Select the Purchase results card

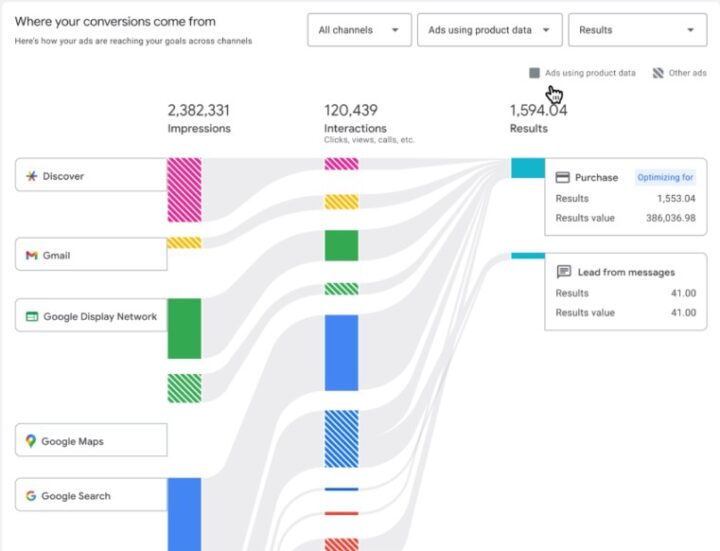pyautogui.click(x=625, y=197)
